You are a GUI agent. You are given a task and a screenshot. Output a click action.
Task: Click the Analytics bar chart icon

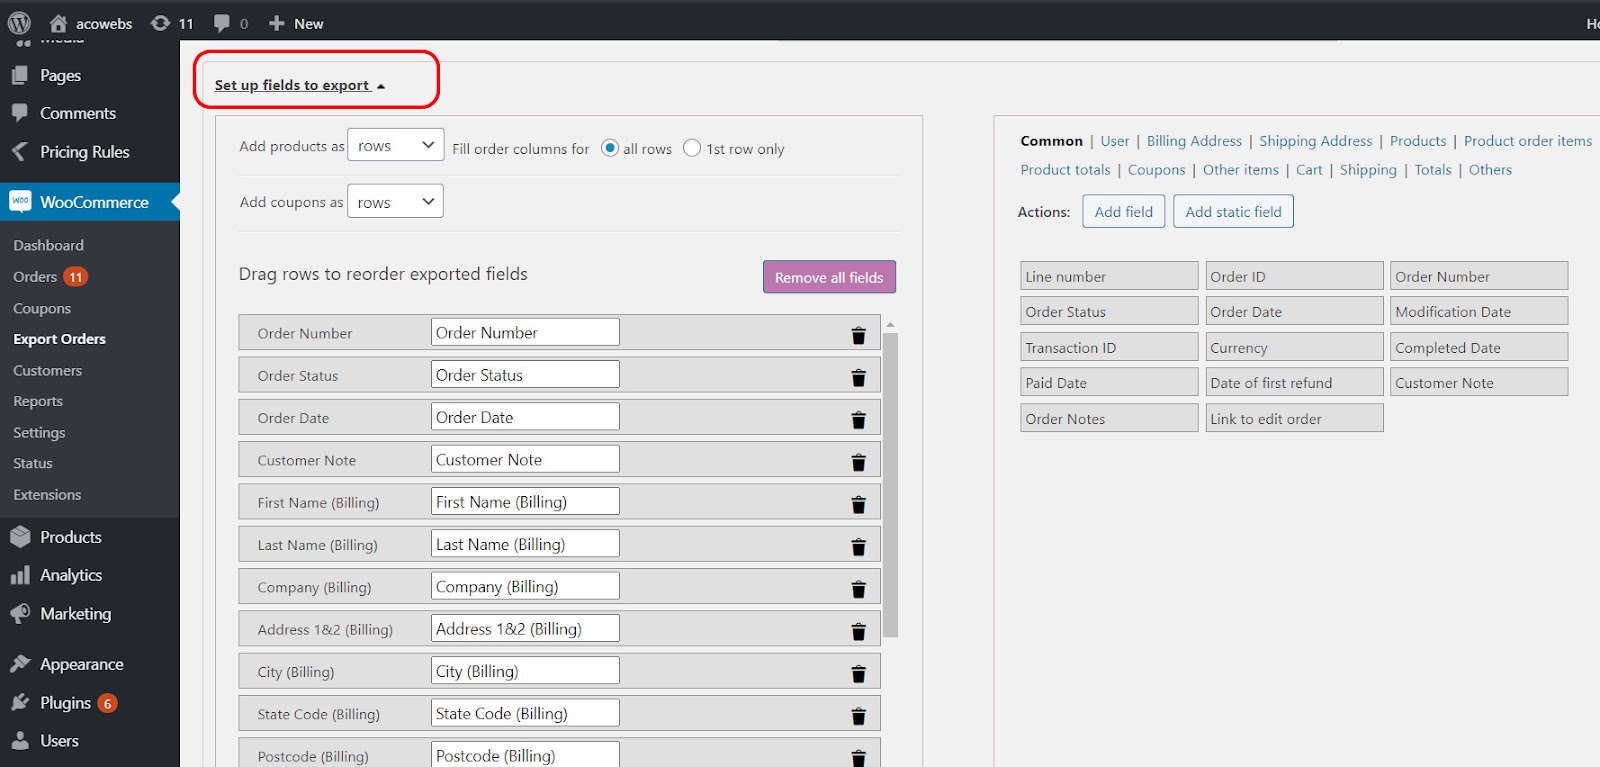click(x=20, y=575)
